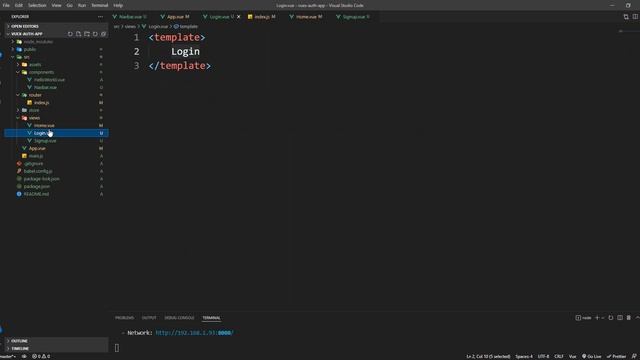Open the View menu
The width and height of the screenshot is (640, 360).
point(56,5)
